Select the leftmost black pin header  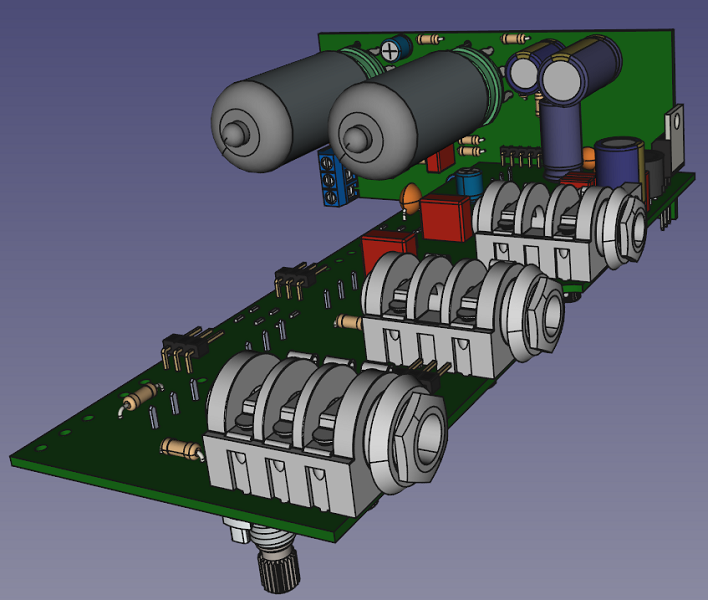pyautogui.click(x=184, y=348)
